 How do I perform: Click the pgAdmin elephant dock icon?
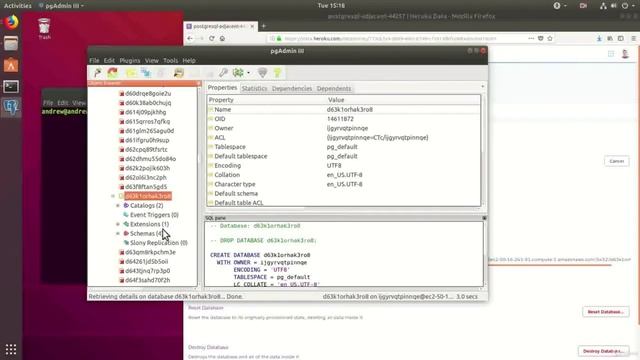(11, 107)
